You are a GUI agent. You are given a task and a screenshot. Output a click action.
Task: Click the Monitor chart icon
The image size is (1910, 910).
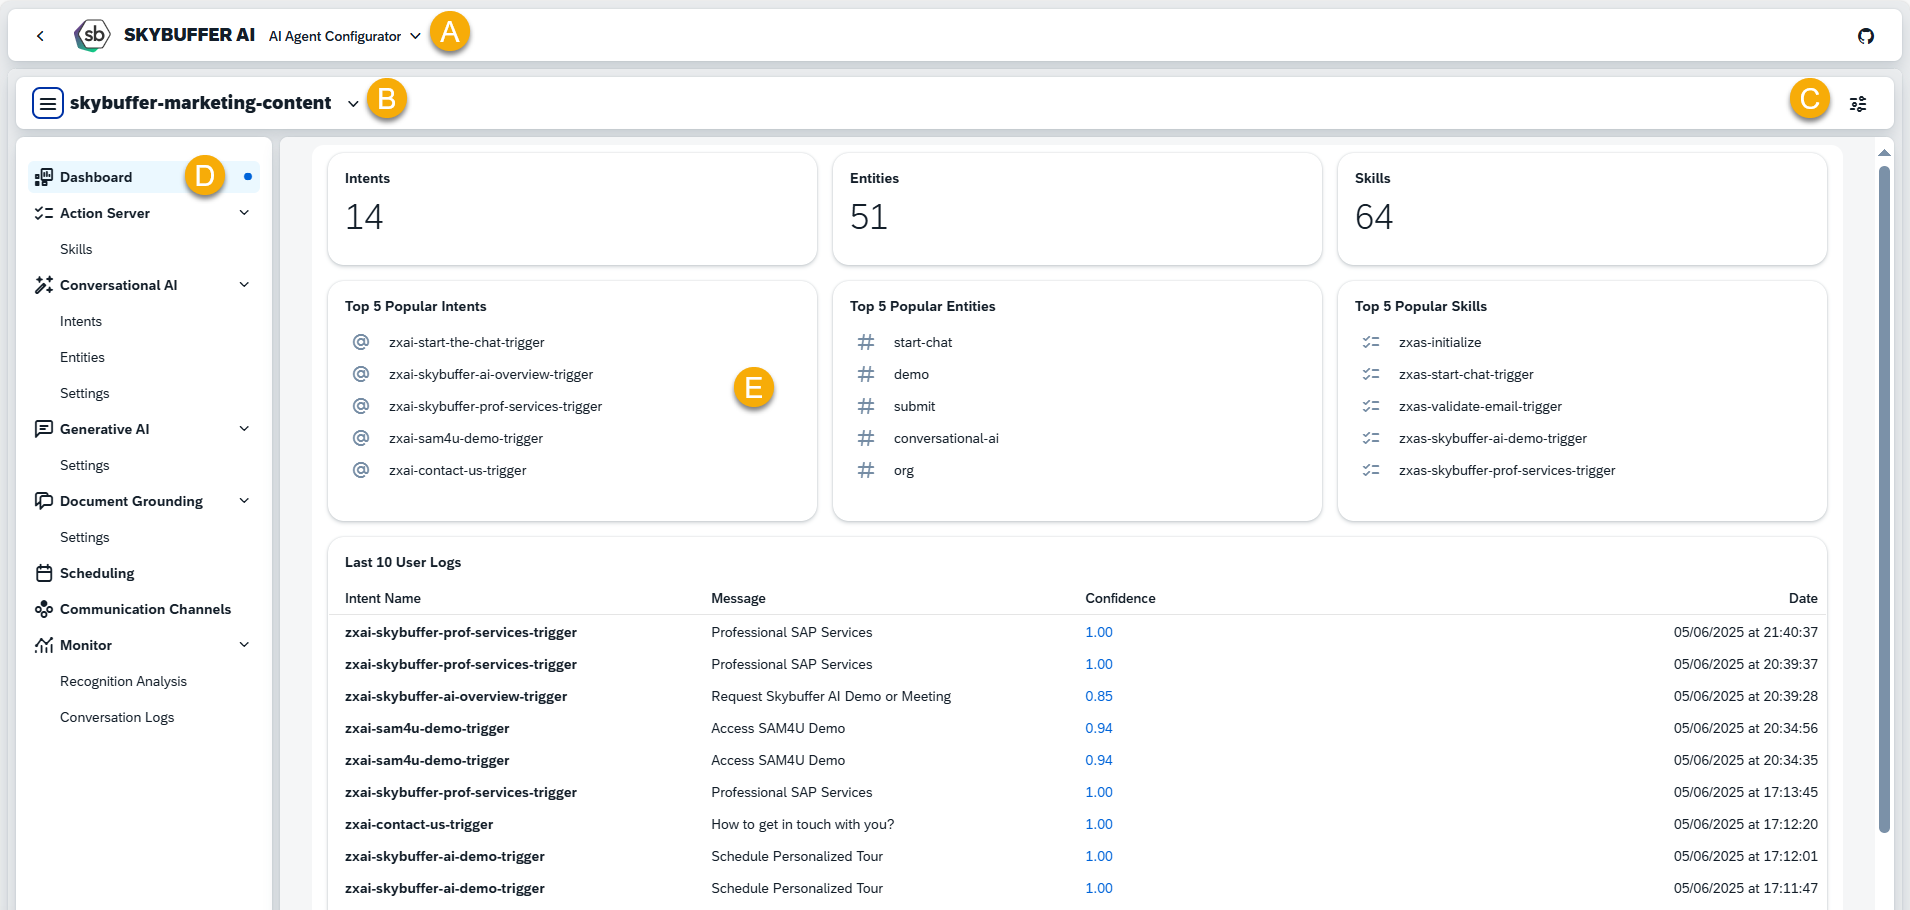(x=44, y=645)
